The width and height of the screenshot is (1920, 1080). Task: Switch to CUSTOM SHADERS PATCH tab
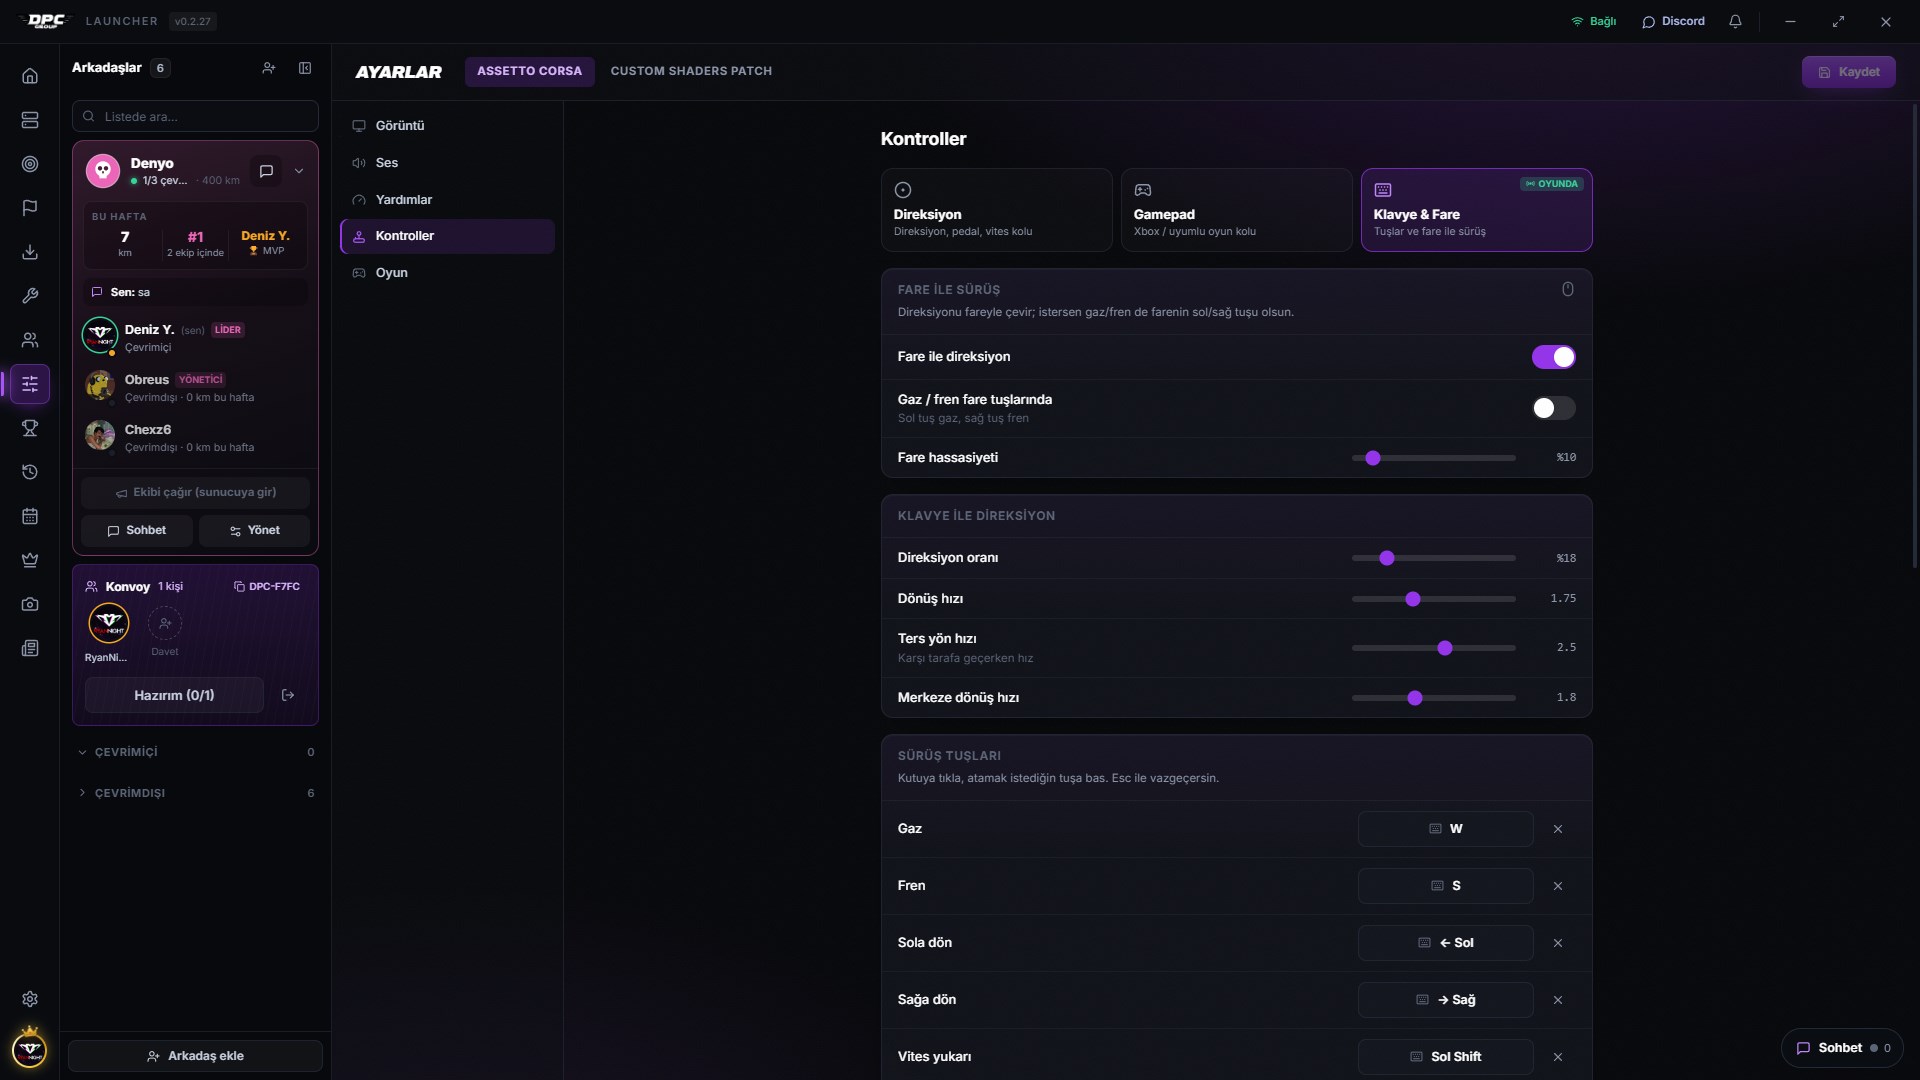[691, 71]
